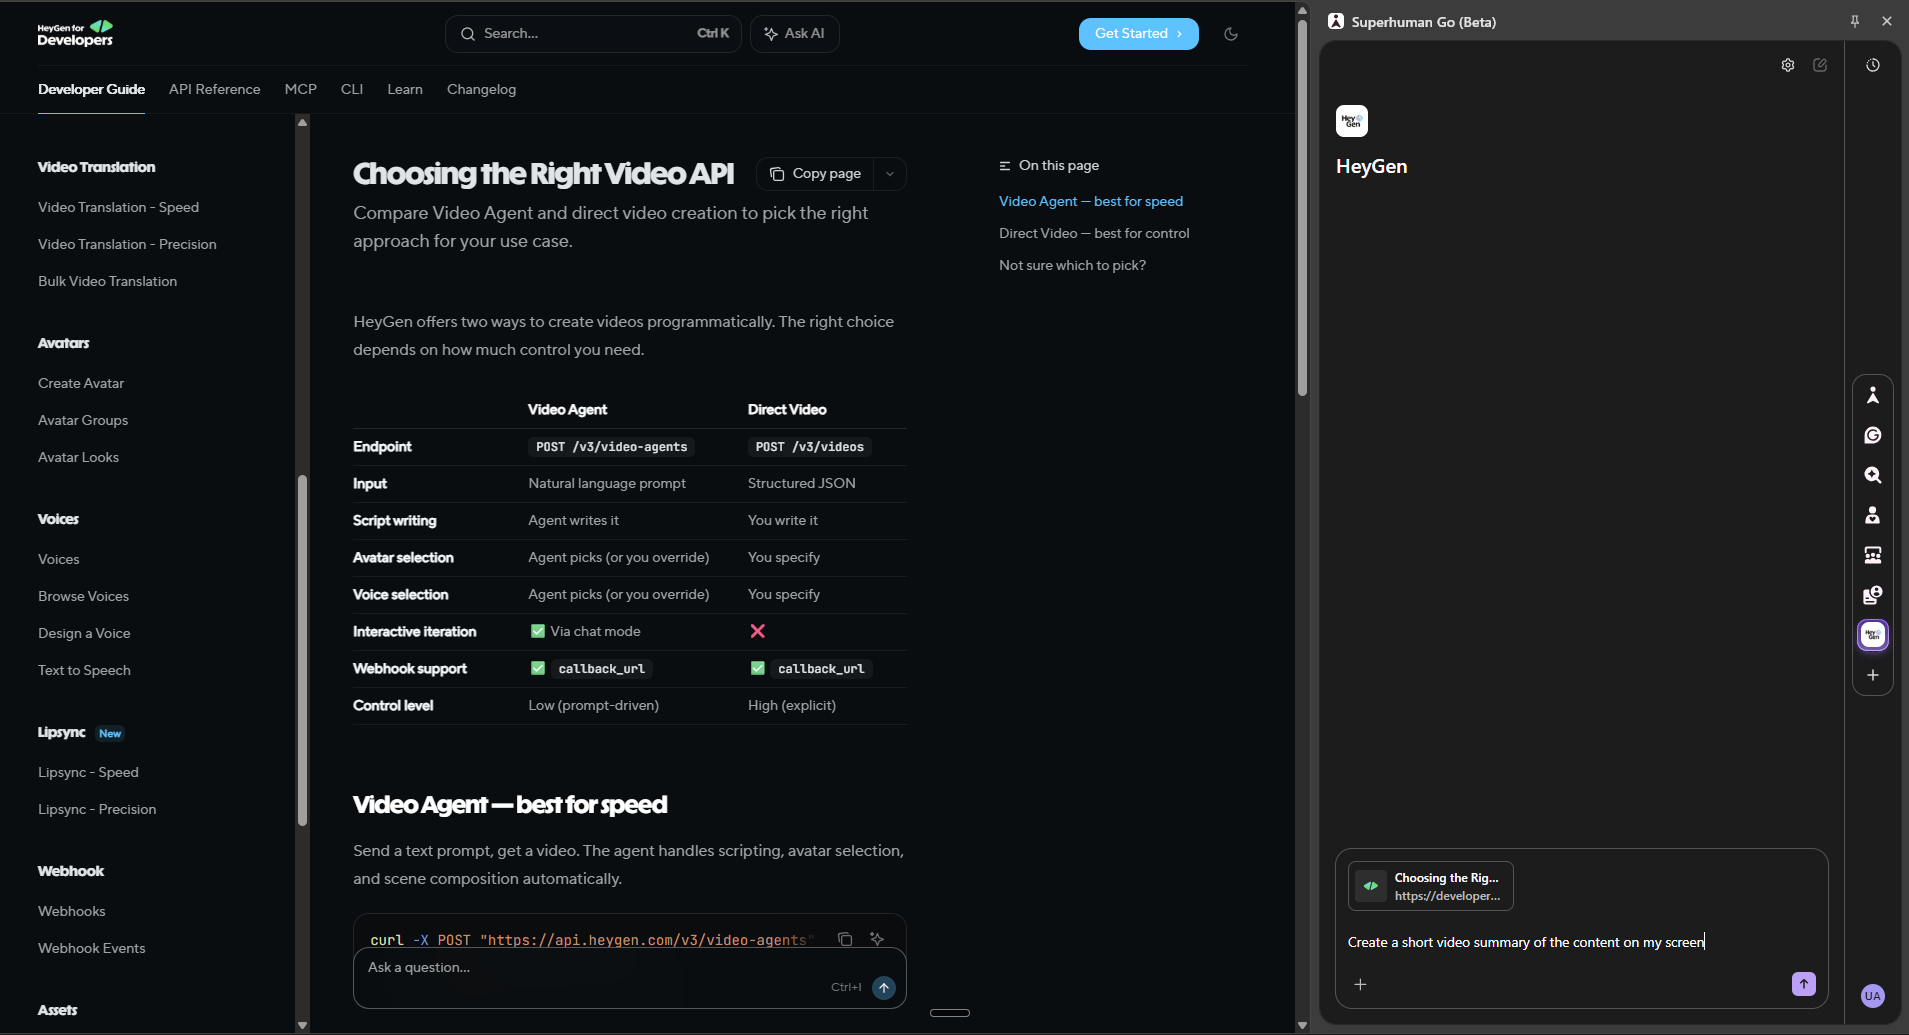Select the MCP tab
This screenshot has height=1035, width=1909.
300,89
